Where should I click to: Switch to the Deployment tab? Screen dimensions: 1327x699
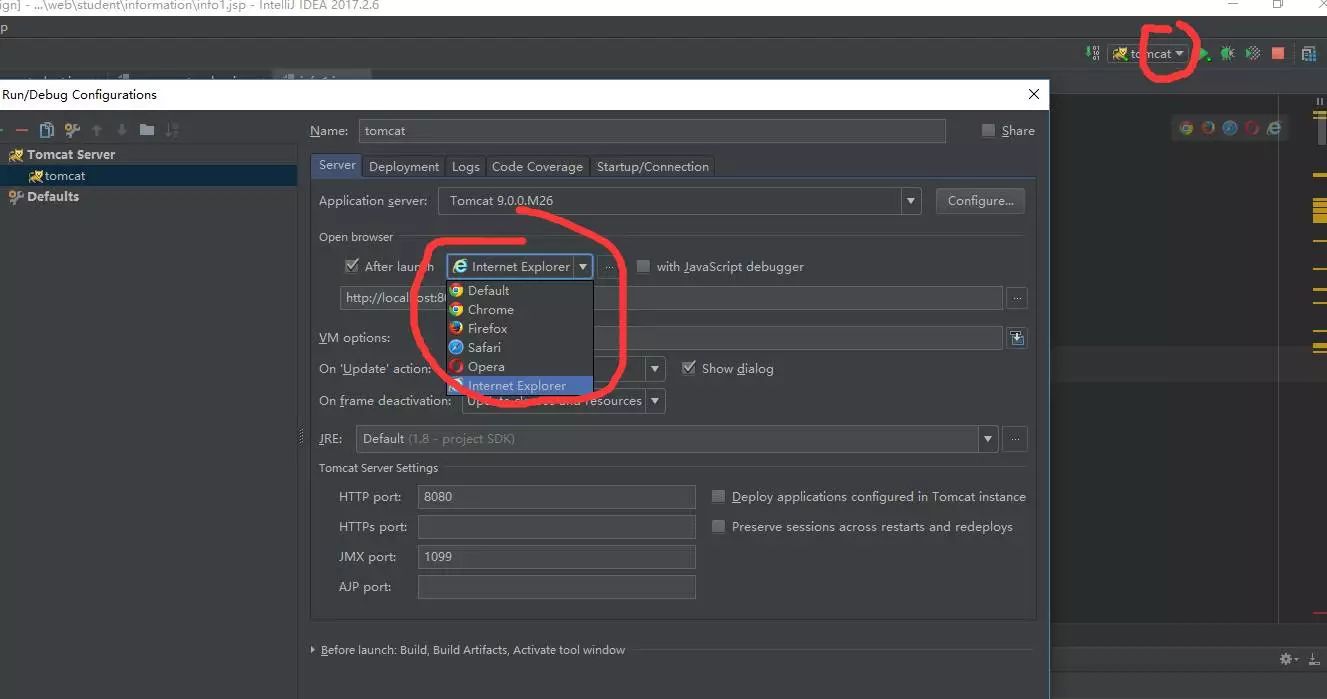(x=404, y=166)
